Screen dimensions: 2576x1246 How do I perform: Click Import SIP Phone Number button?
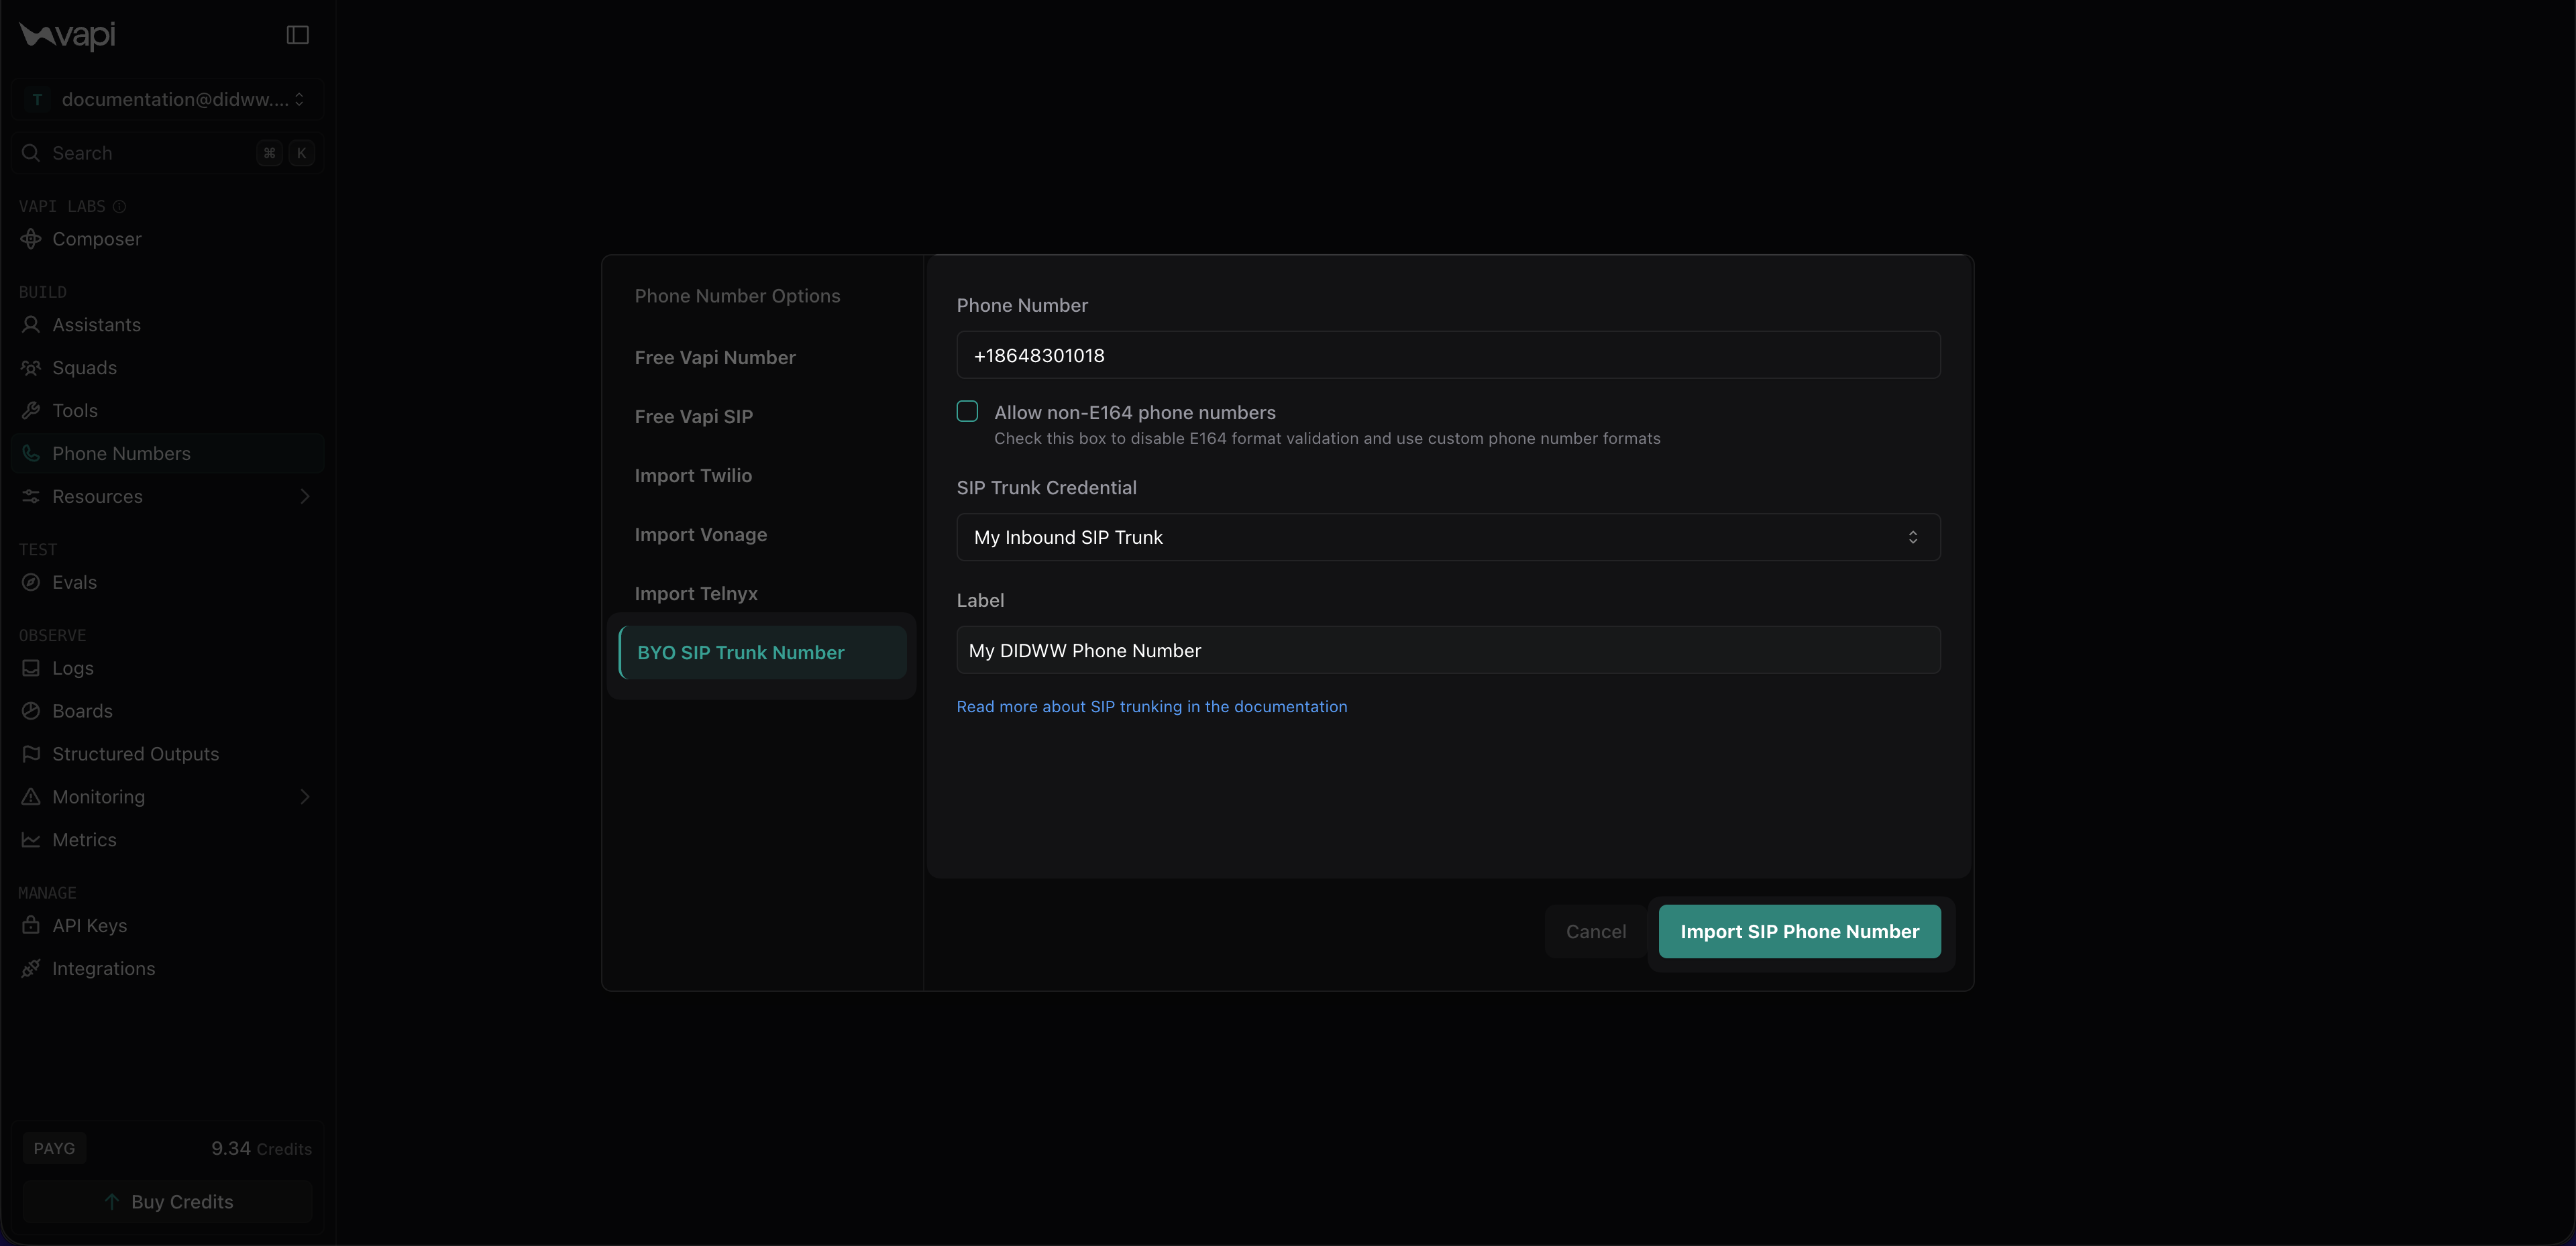coord(1799,932)
